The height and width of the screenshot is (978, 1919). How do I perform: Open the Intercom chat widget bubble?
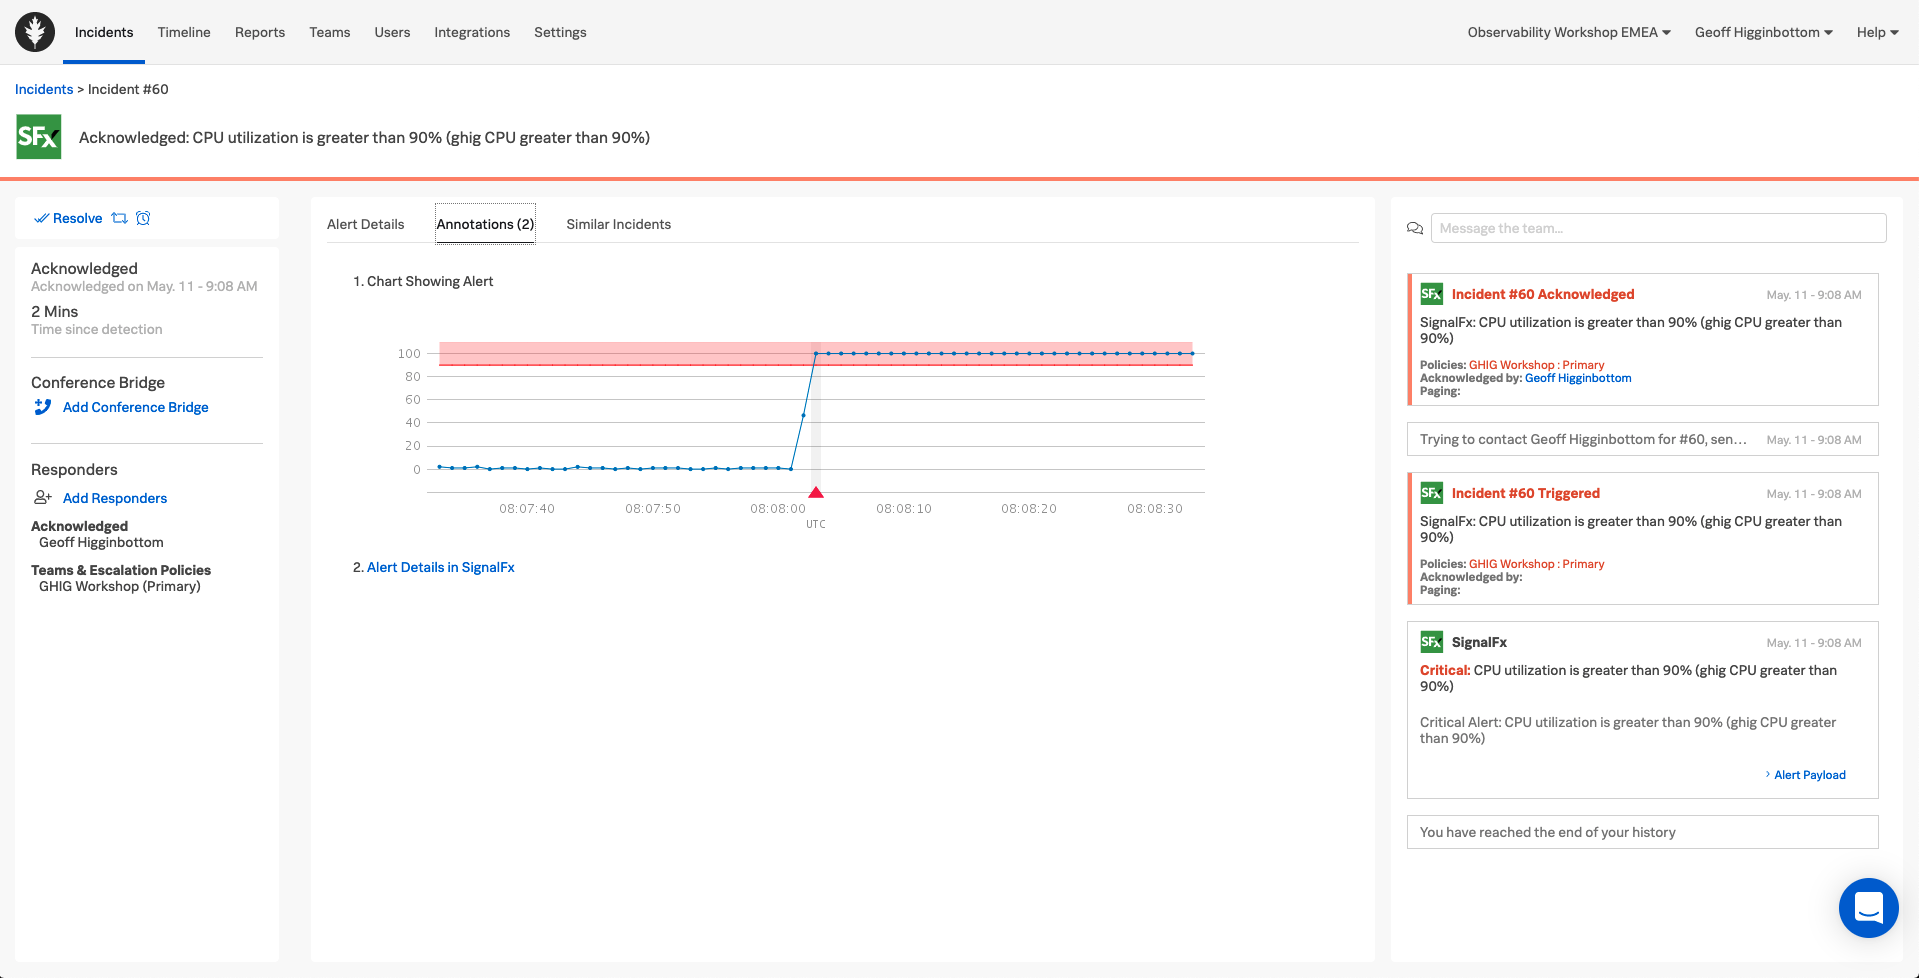pyautogui.click(x=1869, y=908)
